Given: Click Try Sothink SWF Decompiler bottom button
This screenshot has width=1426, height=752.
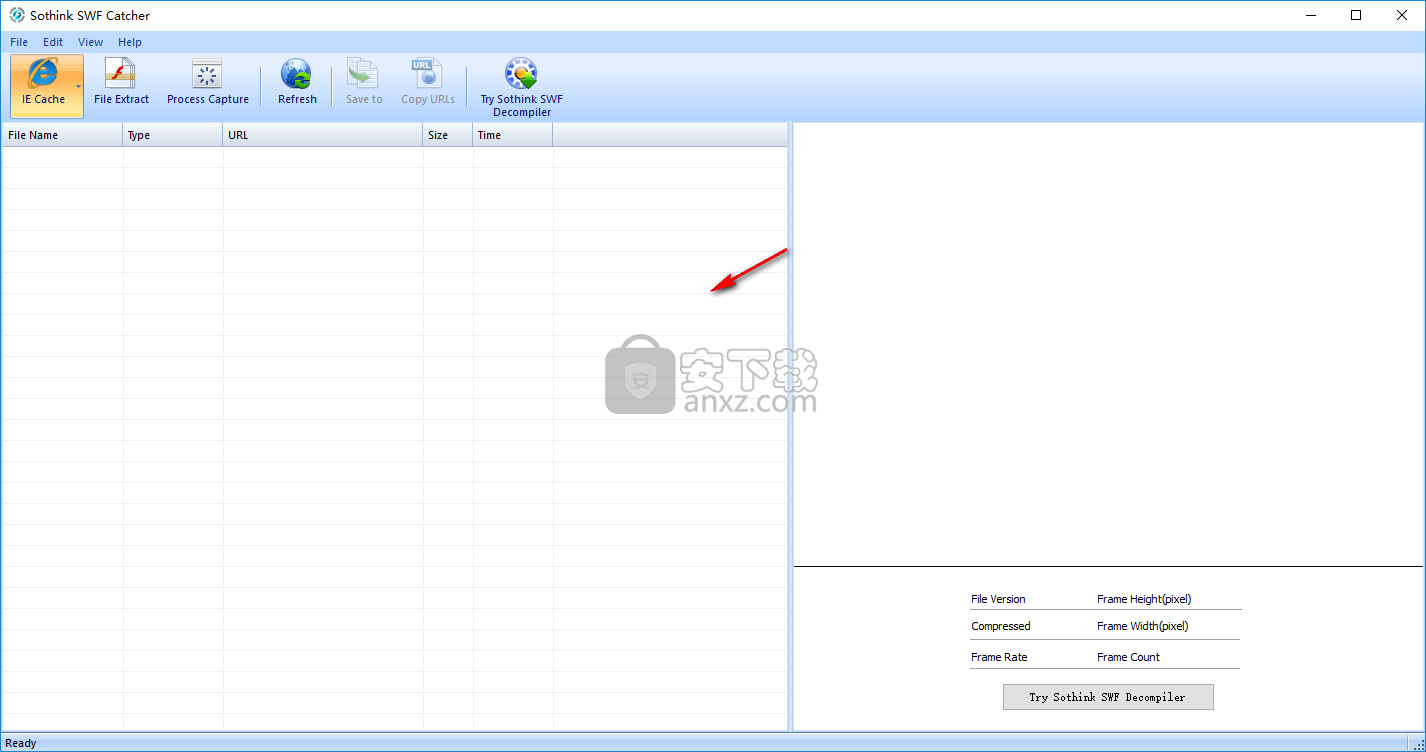Looking at the screenshot, I should pyautogui.click(x=1108, y=697).
